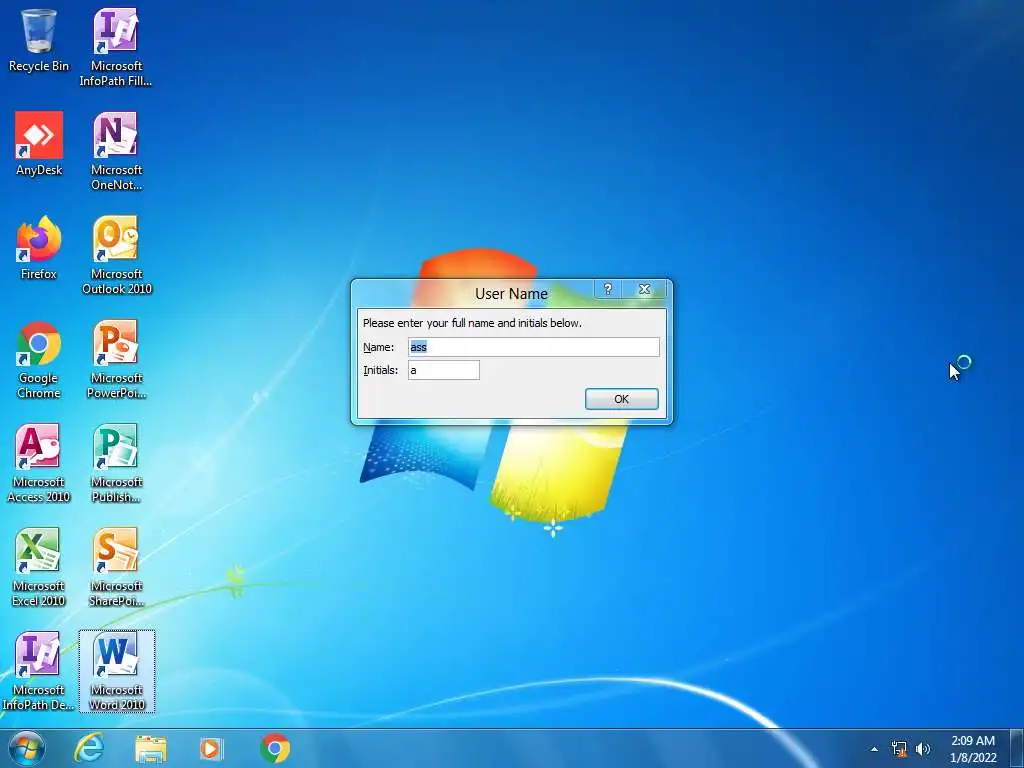Open Windows Explorer from the taskbar

tap(151, 748)
